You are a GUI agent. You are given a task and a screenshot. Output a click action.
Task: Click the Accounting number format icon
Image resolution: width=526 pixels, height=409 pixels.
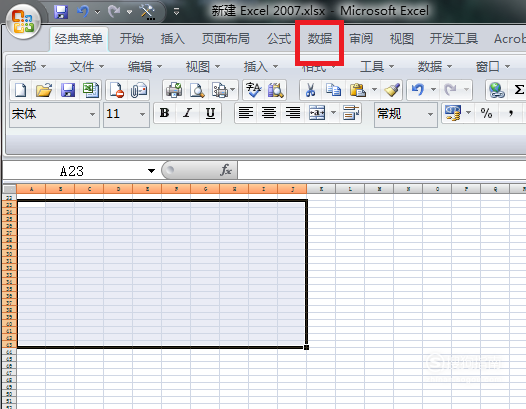[453, 113]
